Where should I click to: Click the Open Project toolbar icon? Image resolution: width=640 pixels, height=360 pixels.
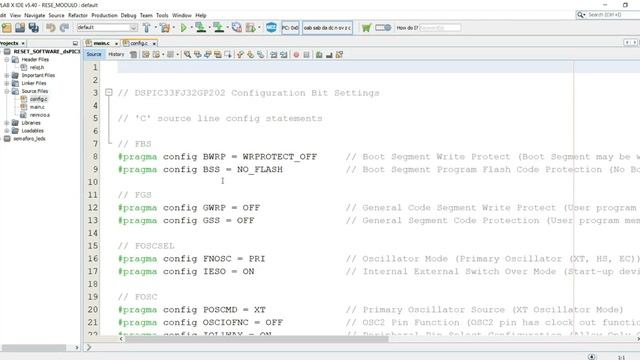pos(20,28)
